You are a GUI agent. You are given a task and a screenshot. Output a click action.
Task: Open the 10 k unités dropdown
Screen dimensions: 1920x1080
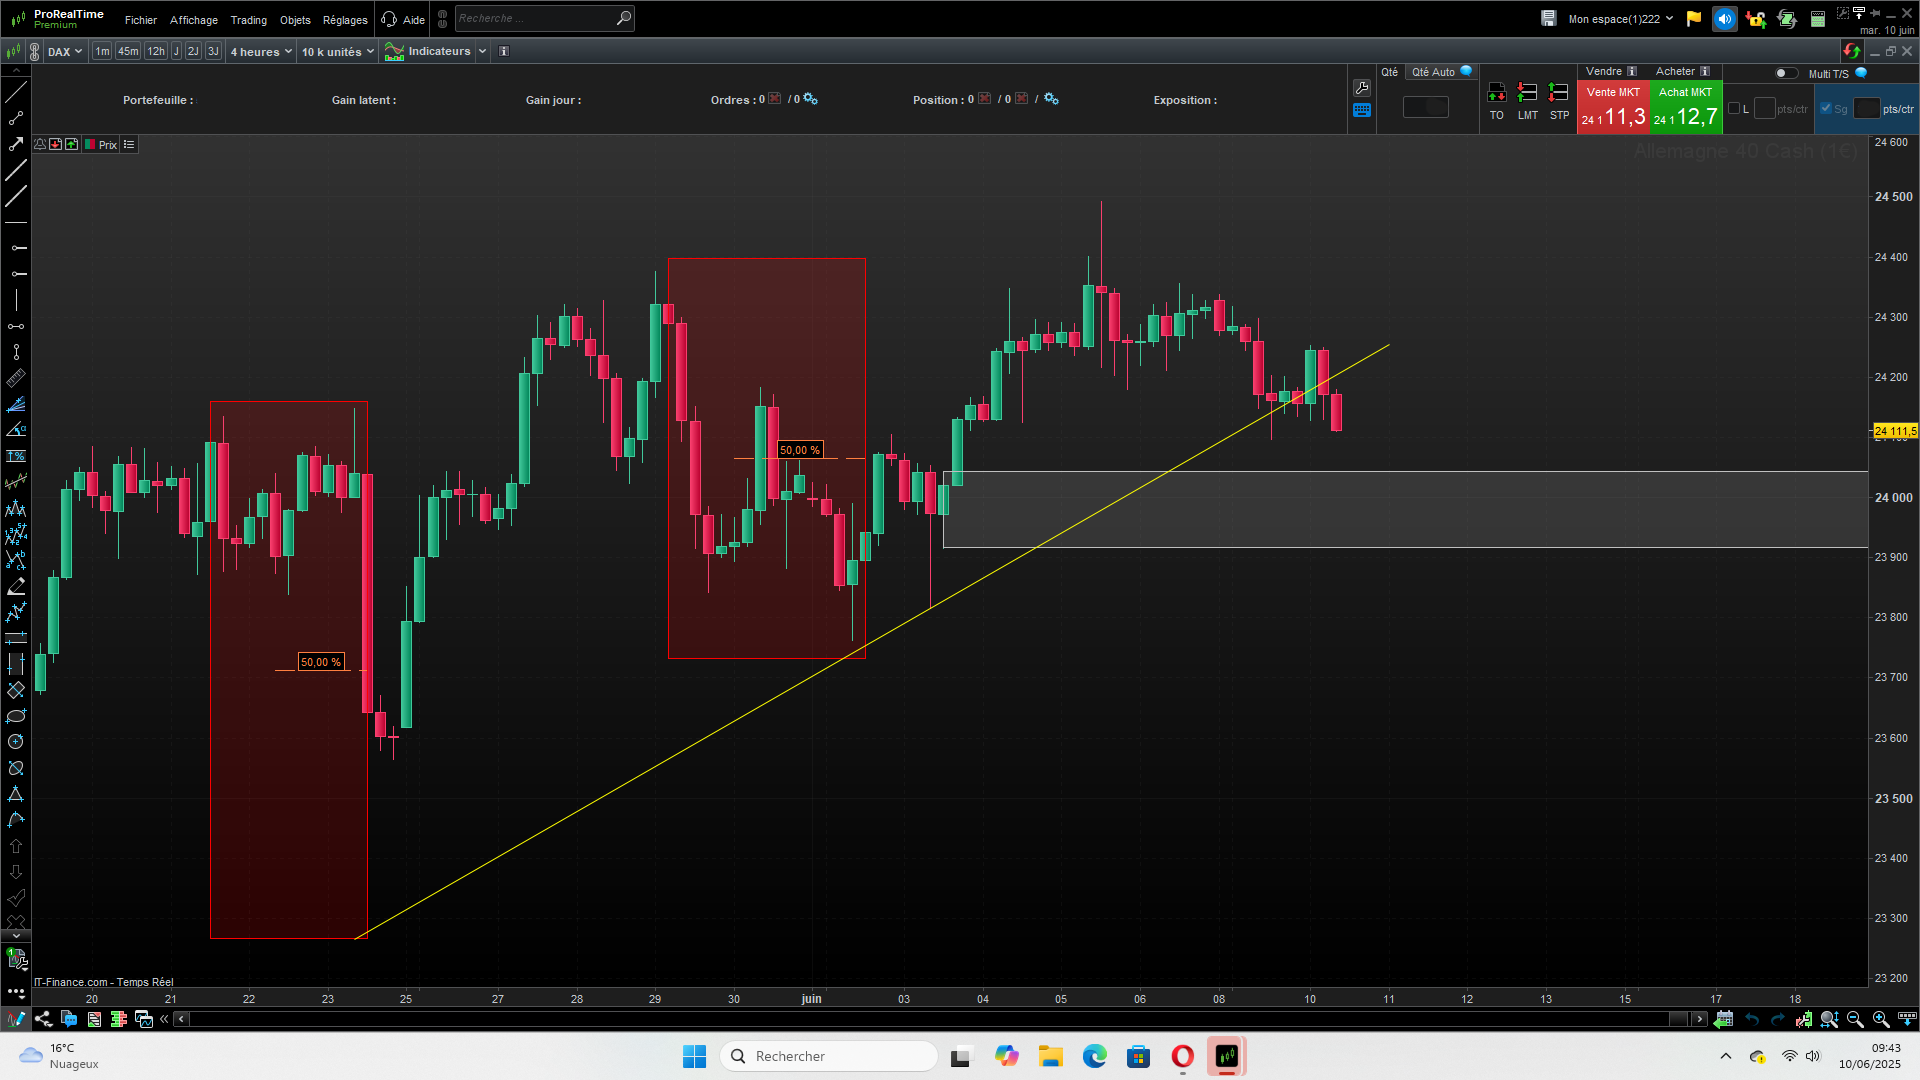338,52
